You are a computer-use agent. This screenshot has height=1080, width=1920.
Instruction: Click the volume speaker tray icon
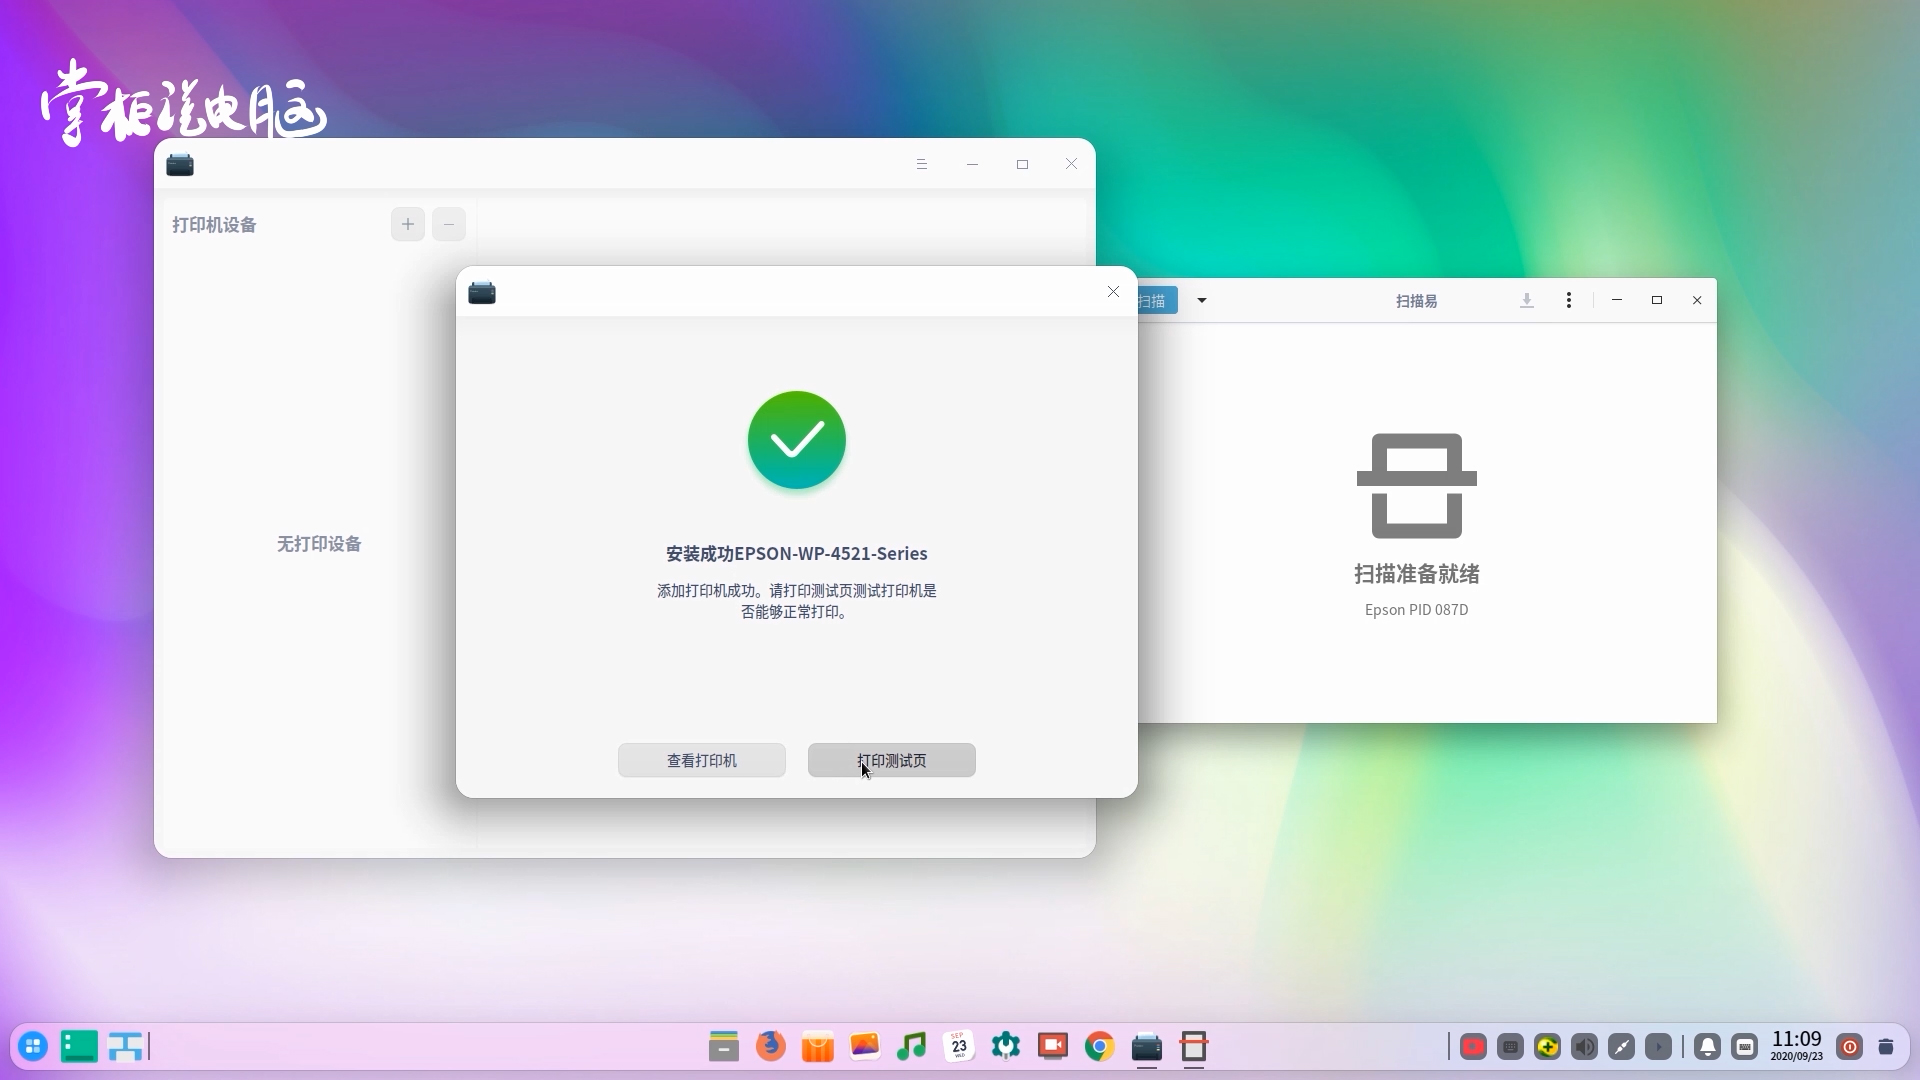click(1584, 1047)
